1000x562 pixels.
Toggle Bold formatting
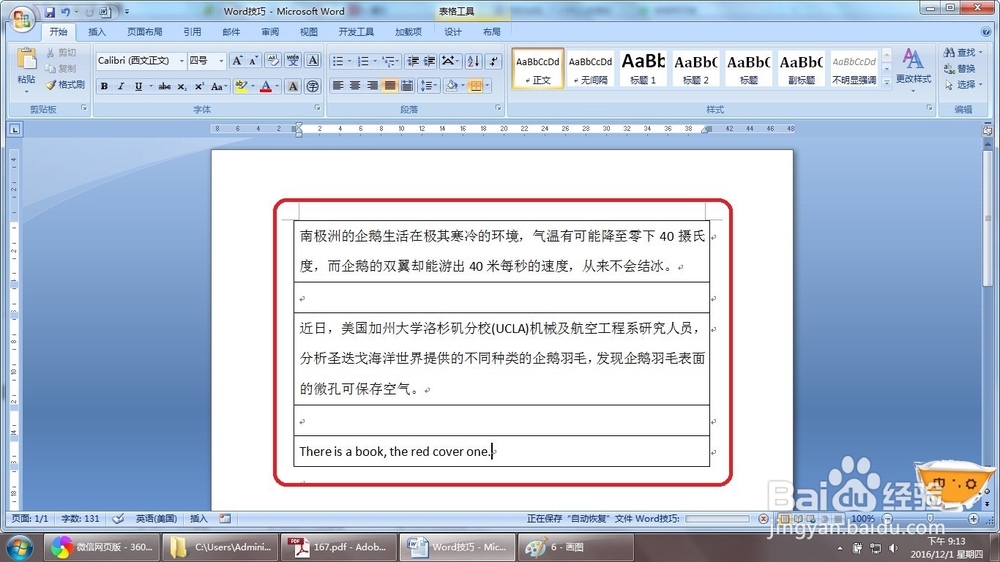click(x=104, y=86)
